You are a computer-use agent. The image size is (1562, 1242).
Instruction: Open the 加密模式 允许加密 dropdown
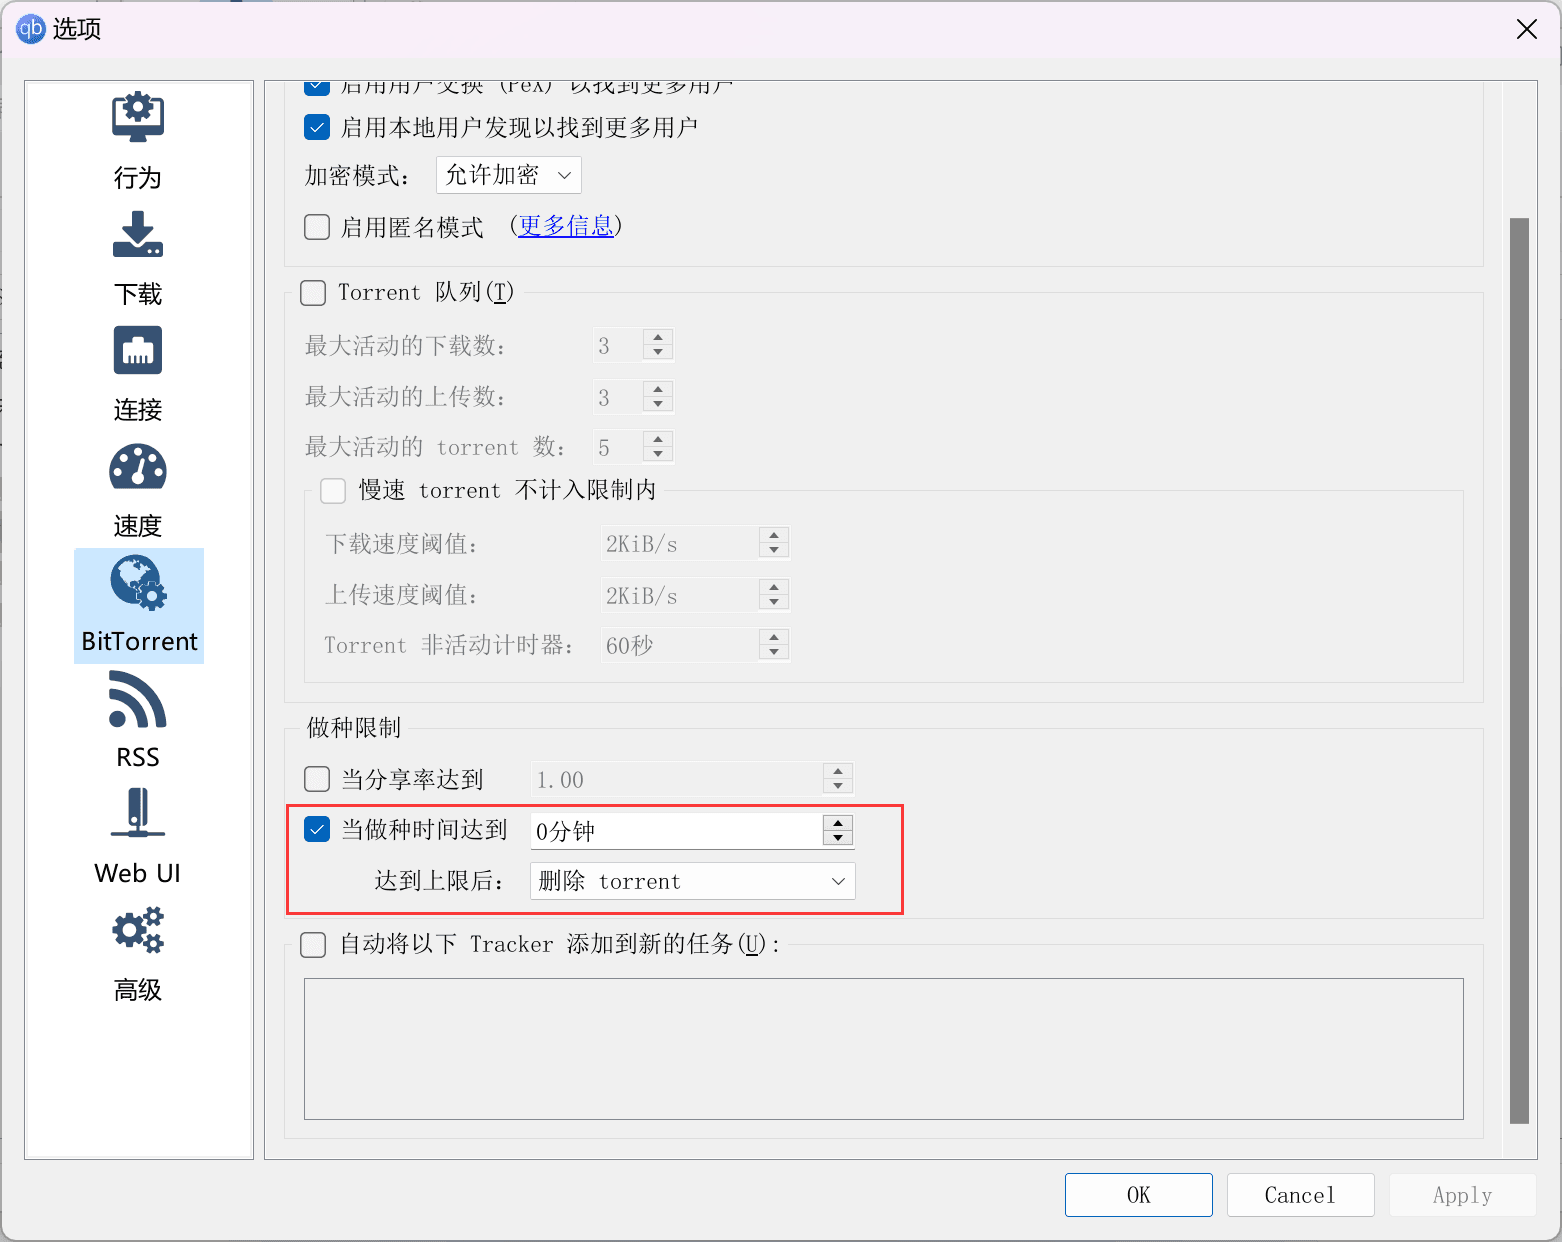[x=509, y=175]
